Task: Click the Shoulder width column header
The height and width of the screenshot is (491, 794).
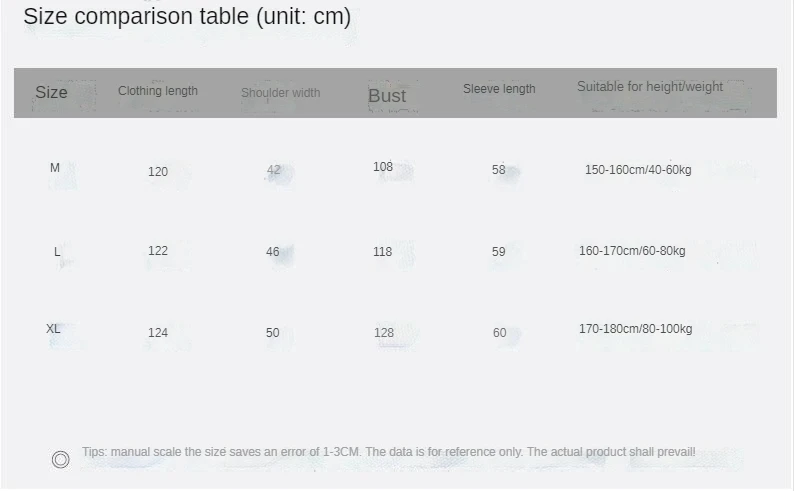Action: pos(280,93)
